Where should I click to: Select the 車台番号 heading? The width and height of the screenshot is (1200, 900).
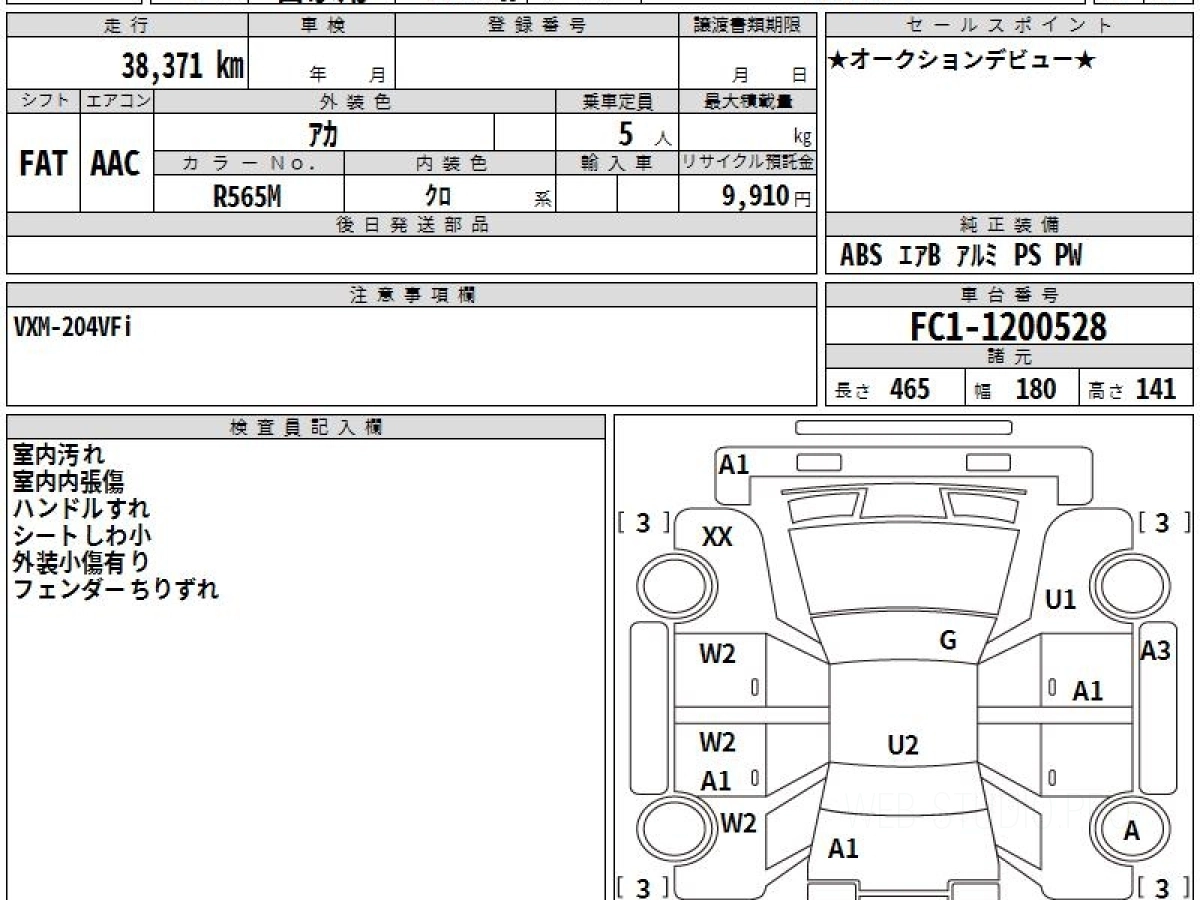[1010, 295]
